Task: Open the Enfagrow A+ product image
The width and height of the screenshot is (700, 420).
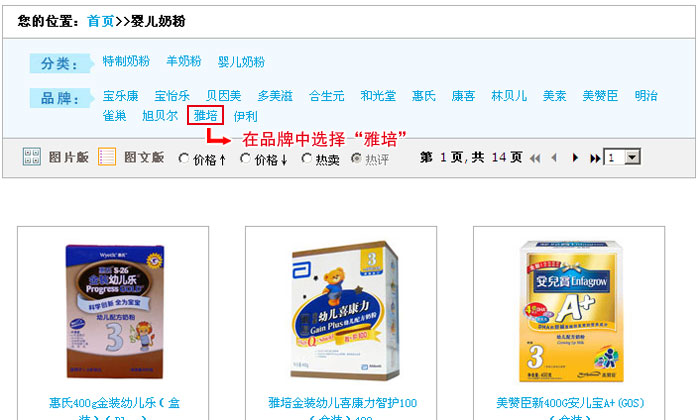Action: (x=571, y=312)
